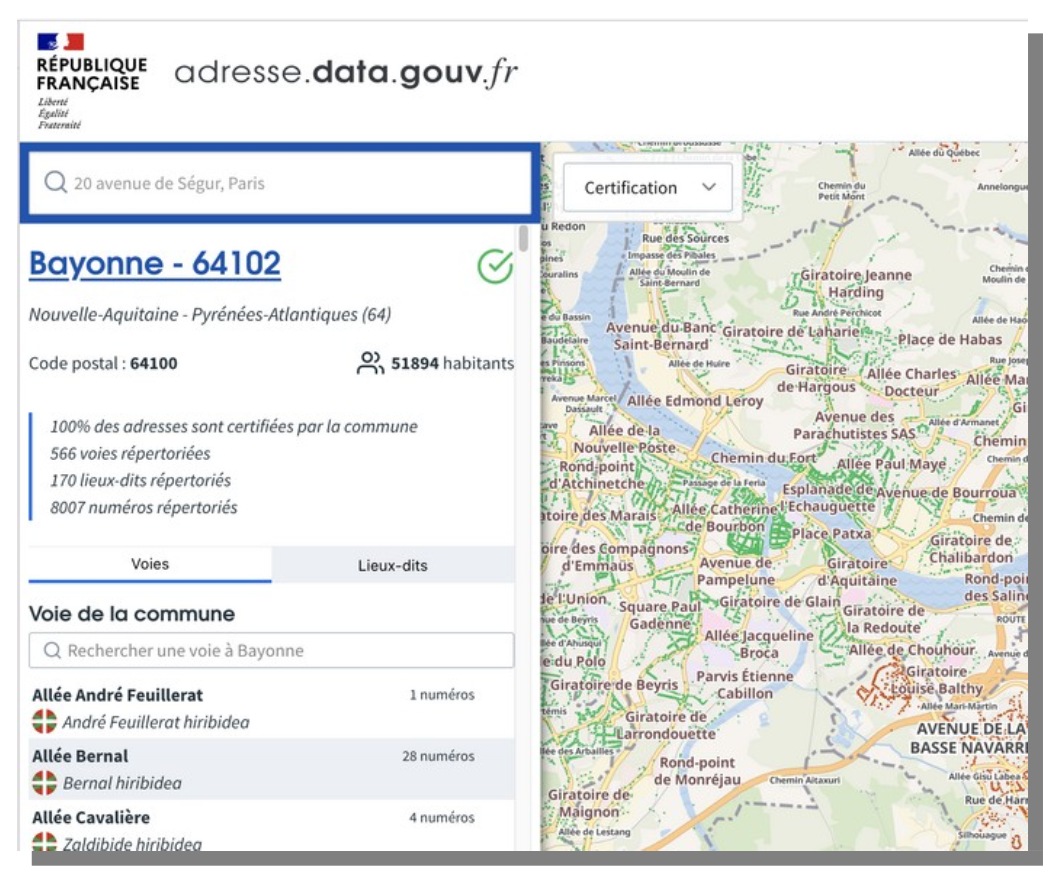
Task: Select the Allée Cavalière street row
Action: click(x=271, y=826)
